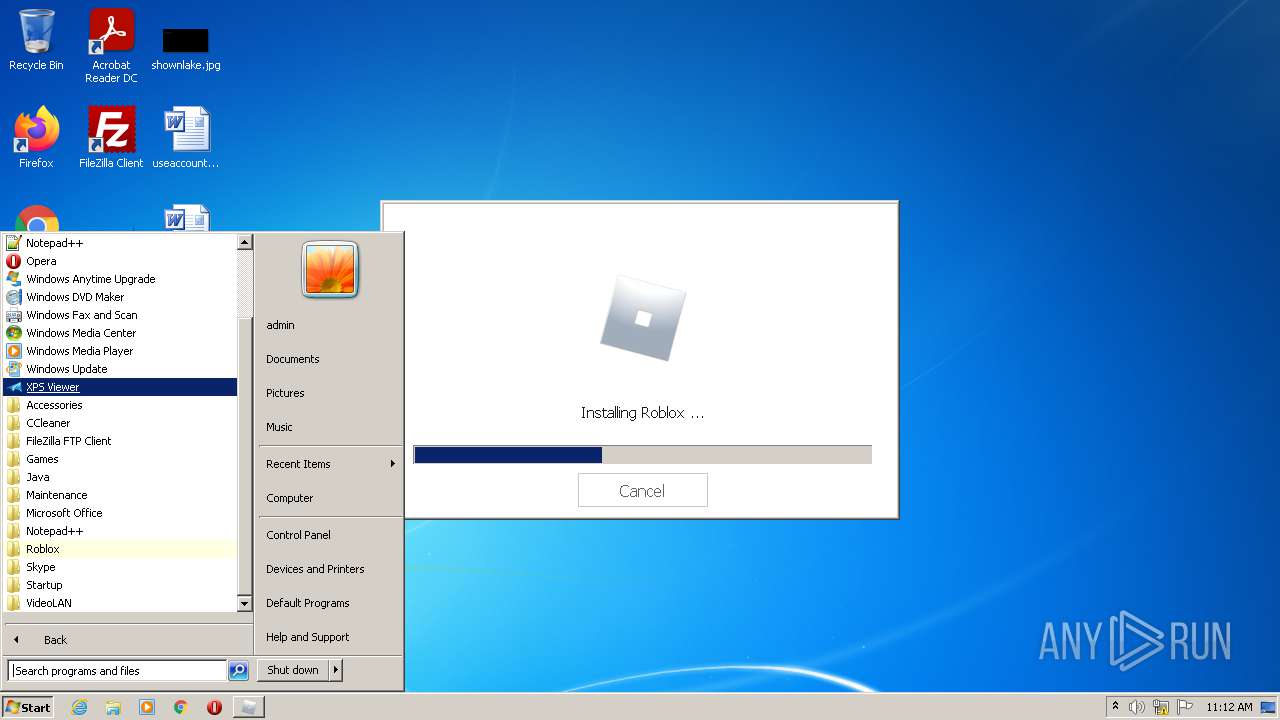1280x720 pixels.
Task: Open the Recycle Bin desktop icon
Action: tap(36, 40)
